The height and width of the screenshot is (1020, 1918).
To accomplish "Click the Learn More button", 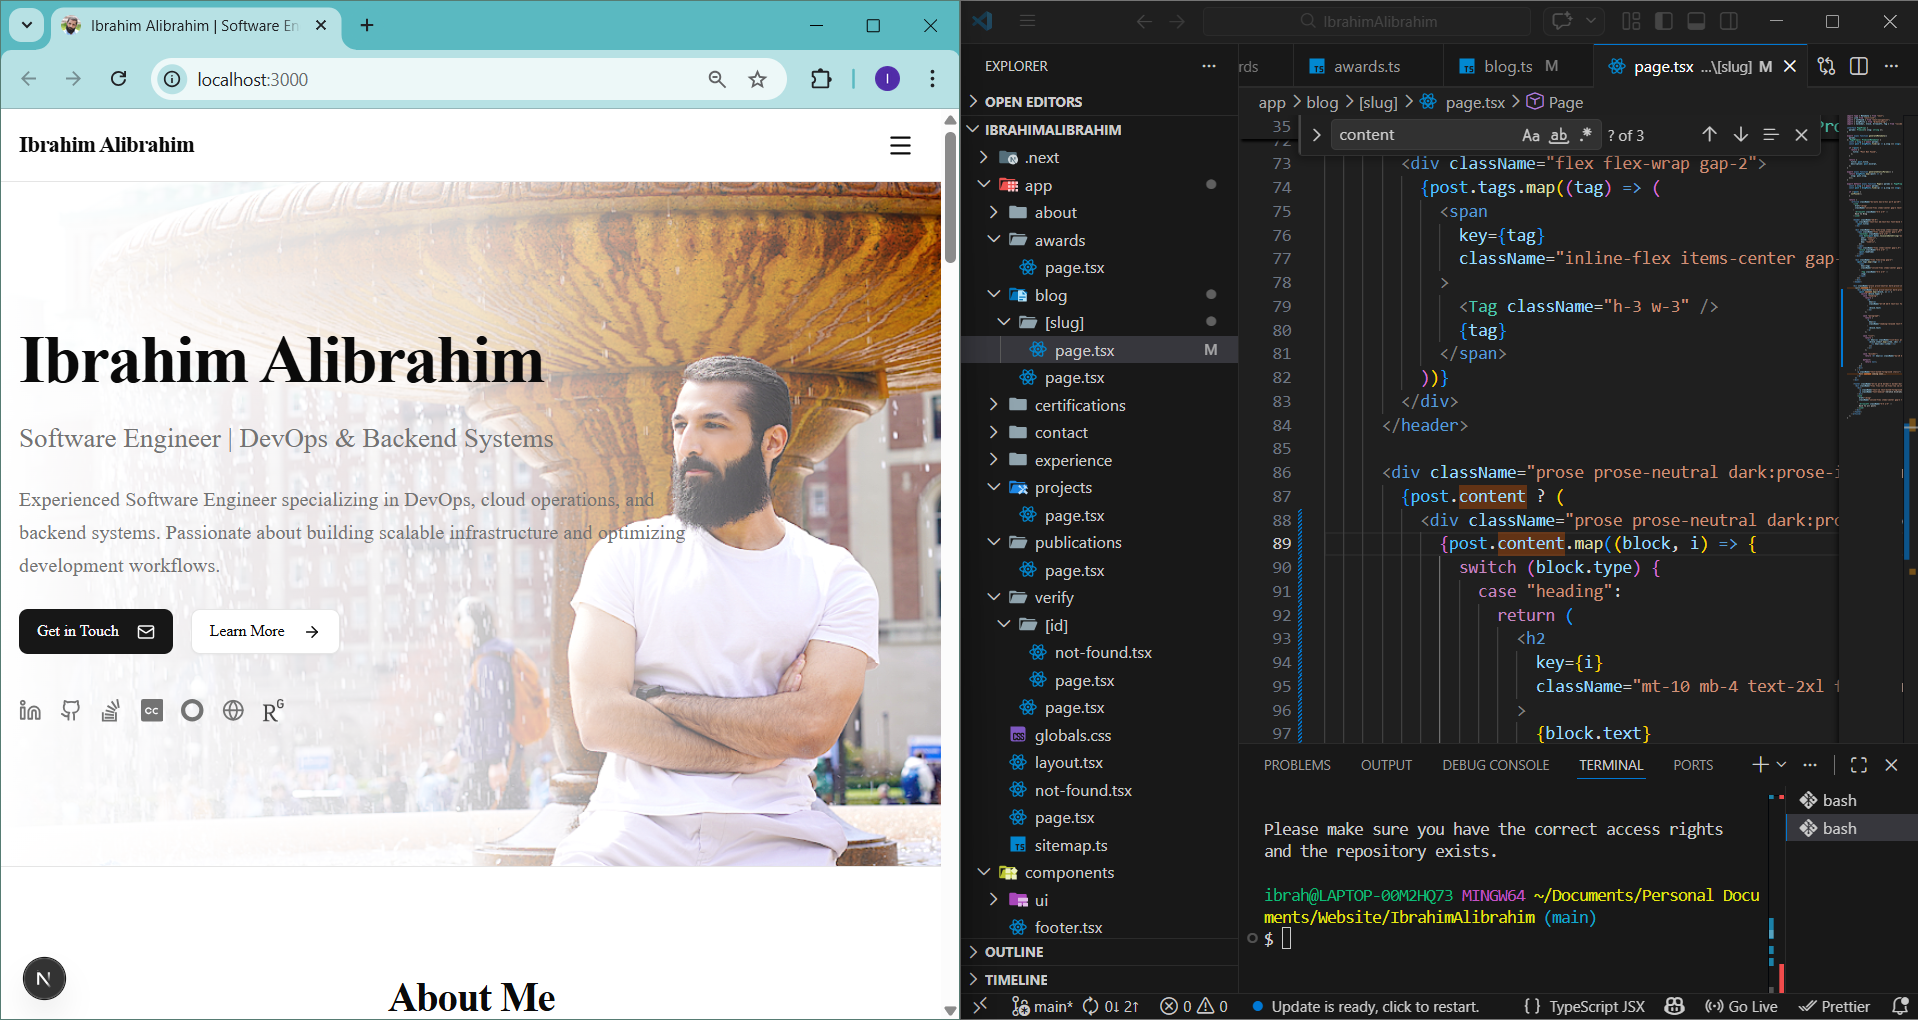I will tap(265, 631).
